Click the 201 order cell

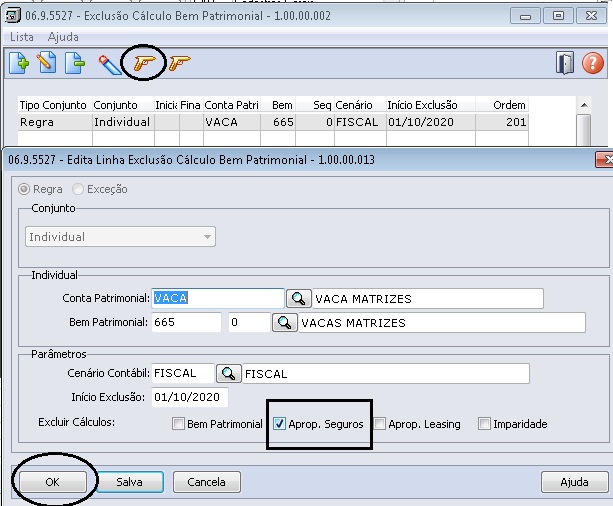tap(502, 122)
